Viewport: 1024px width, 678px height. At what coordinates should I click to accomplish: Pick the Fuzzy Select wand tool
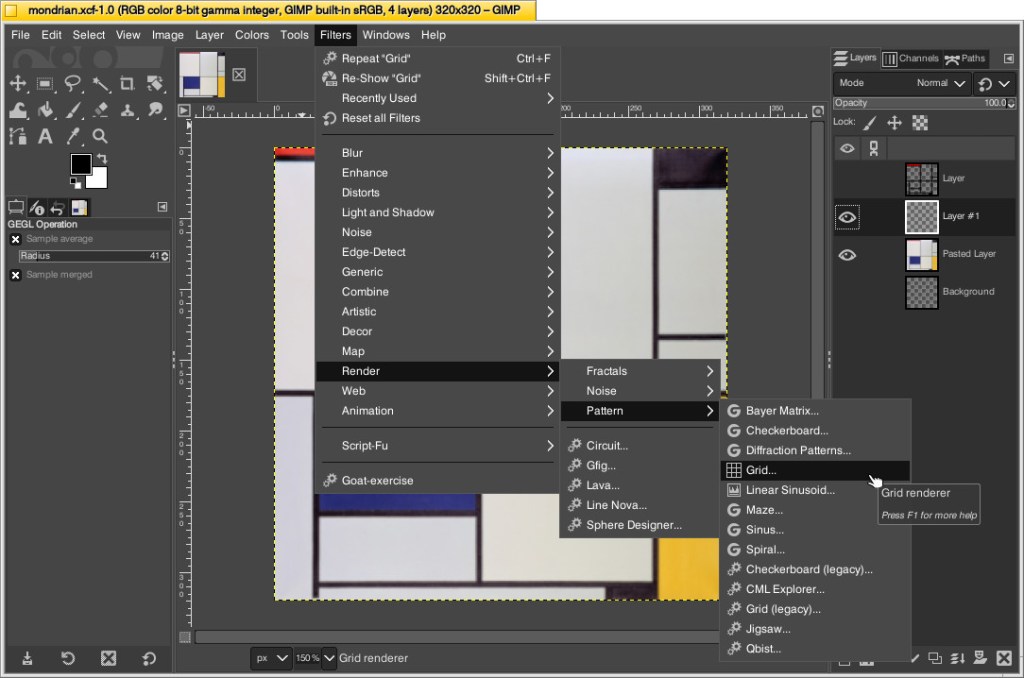click(x=100, y=84)
